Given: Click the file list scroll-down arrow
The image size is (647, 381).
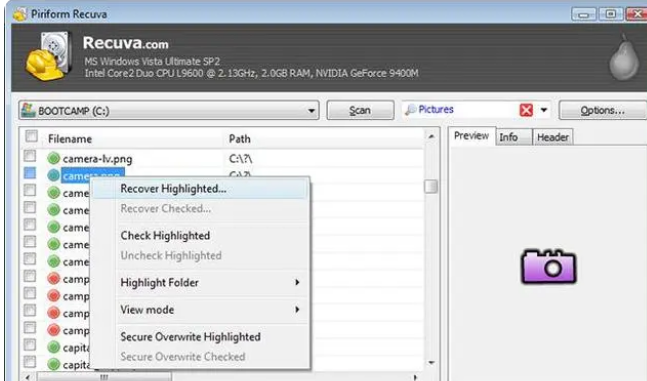Looking at the screenshot, I should pos(431,363).
